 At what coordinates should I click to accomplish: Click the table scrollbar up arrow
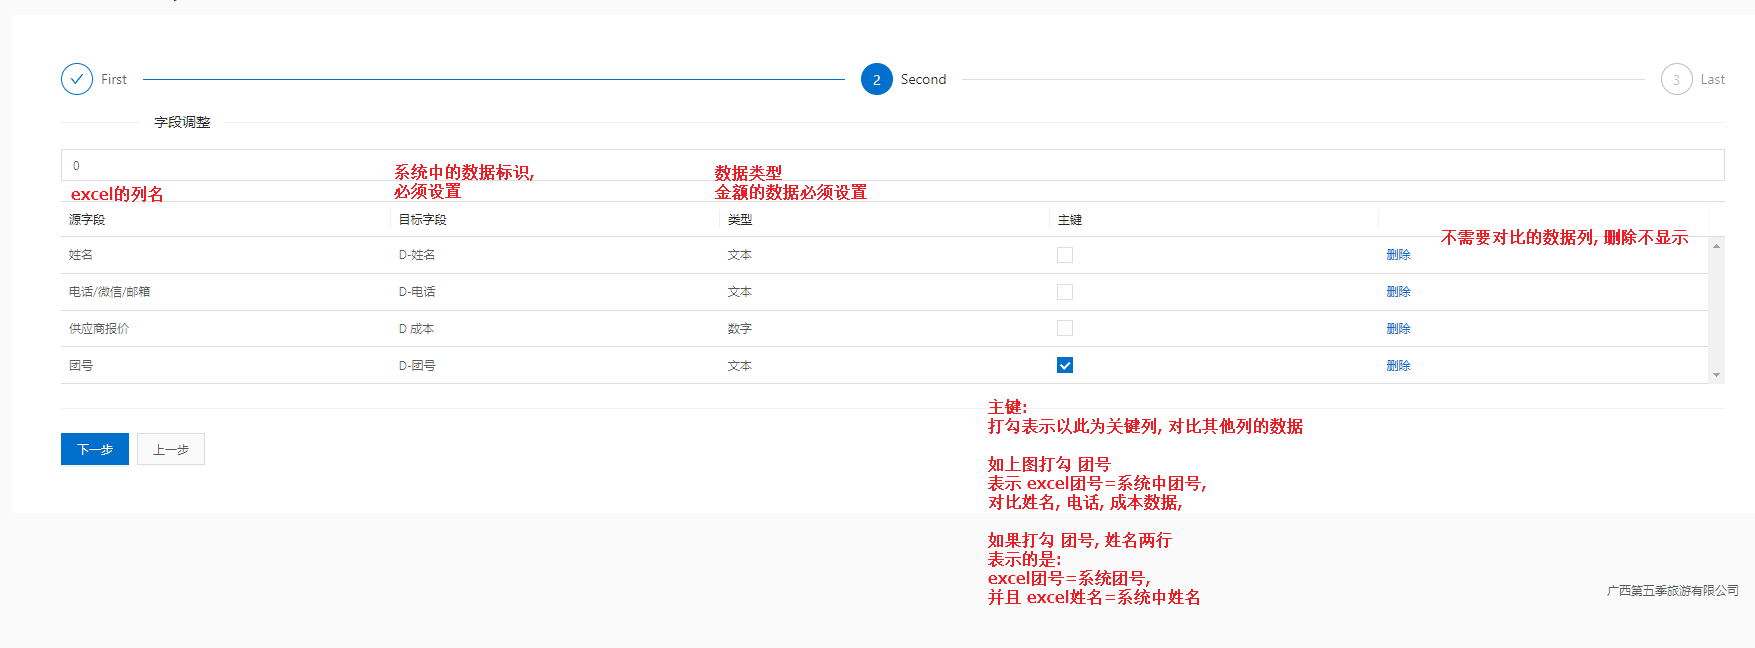point(1716,245)
